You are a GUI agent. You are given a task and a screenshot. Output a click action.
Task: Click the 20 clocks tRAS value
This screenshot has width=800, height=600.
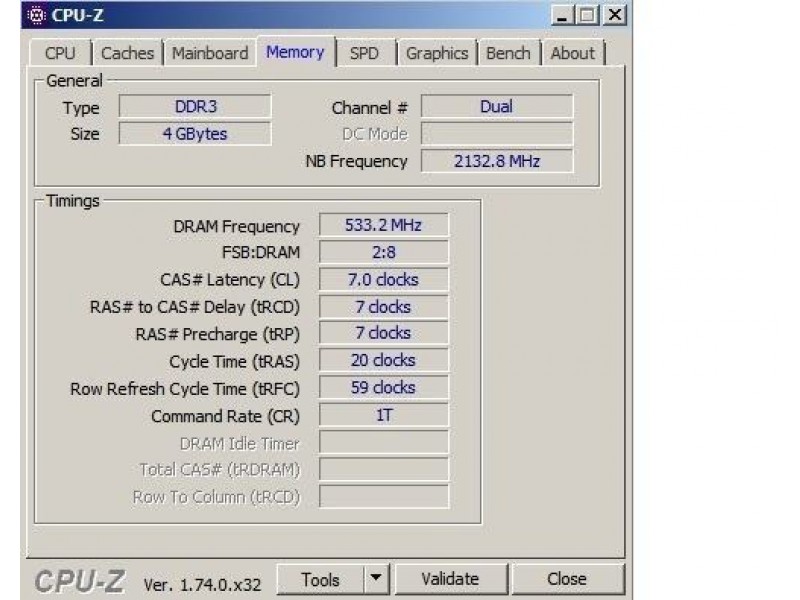(x=384, y=360)
